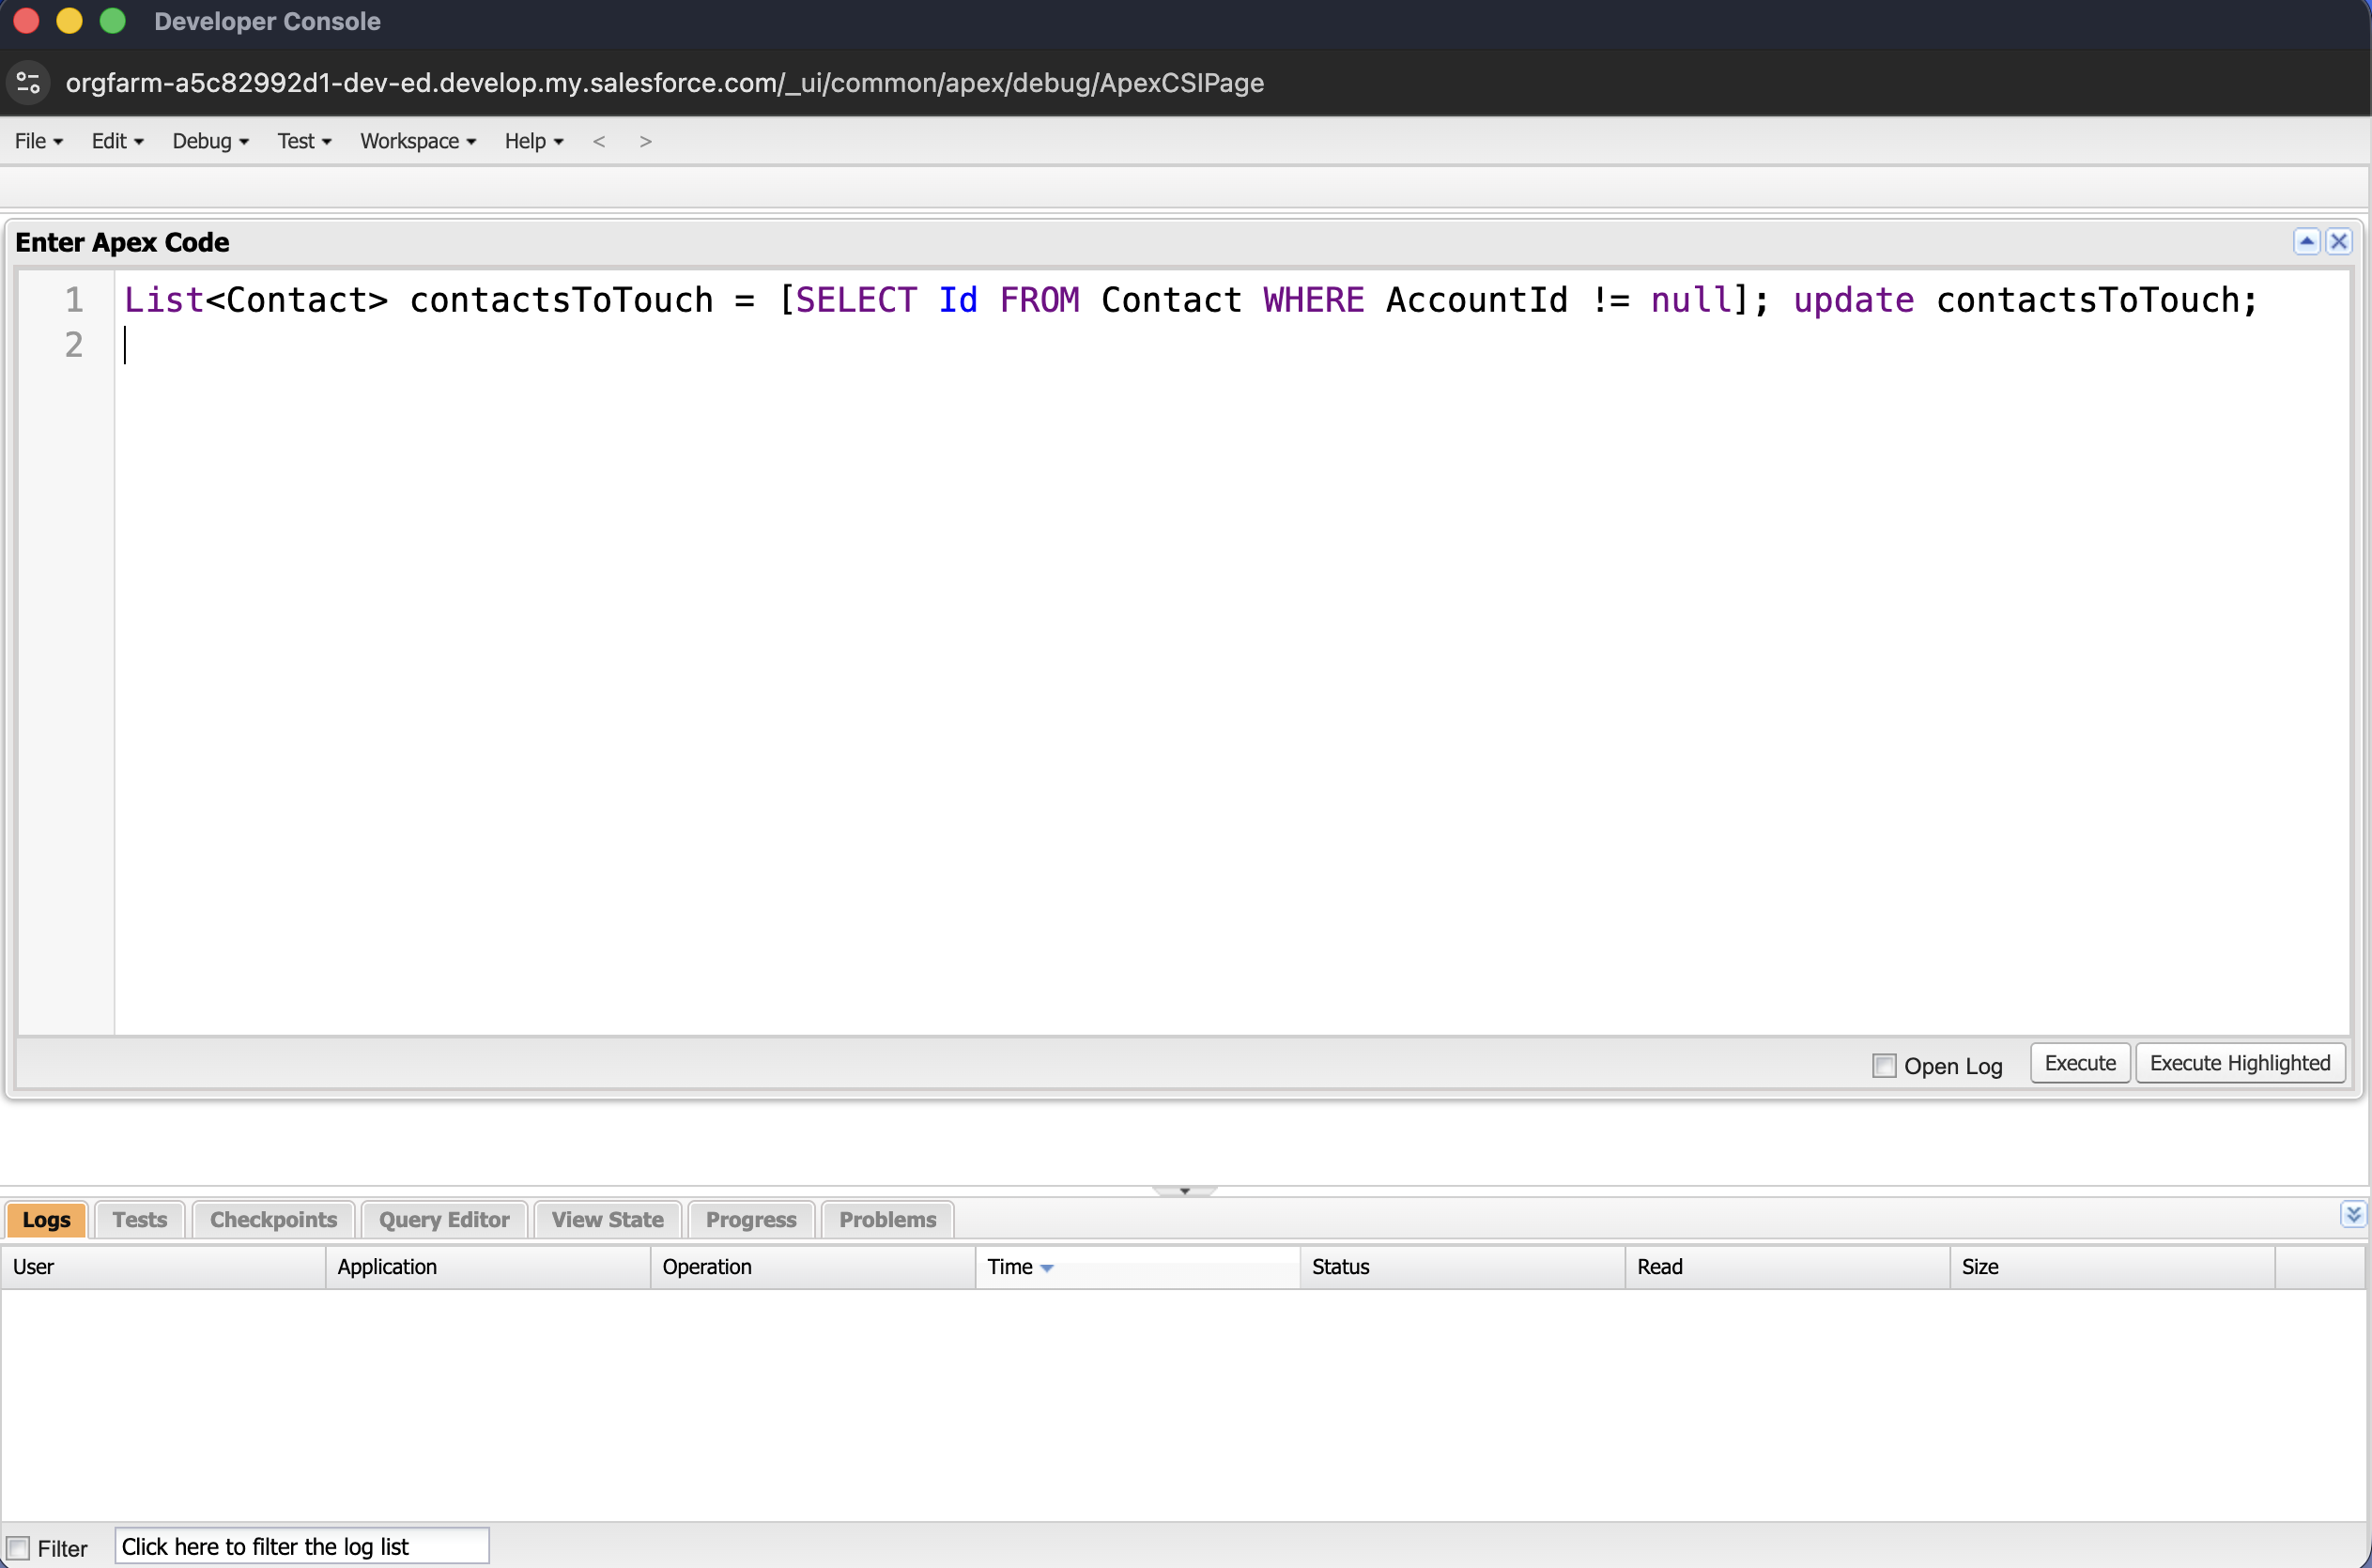Collapse the bottom panel with double-chevron icon
2372x1568 pixels.
2353,1214
